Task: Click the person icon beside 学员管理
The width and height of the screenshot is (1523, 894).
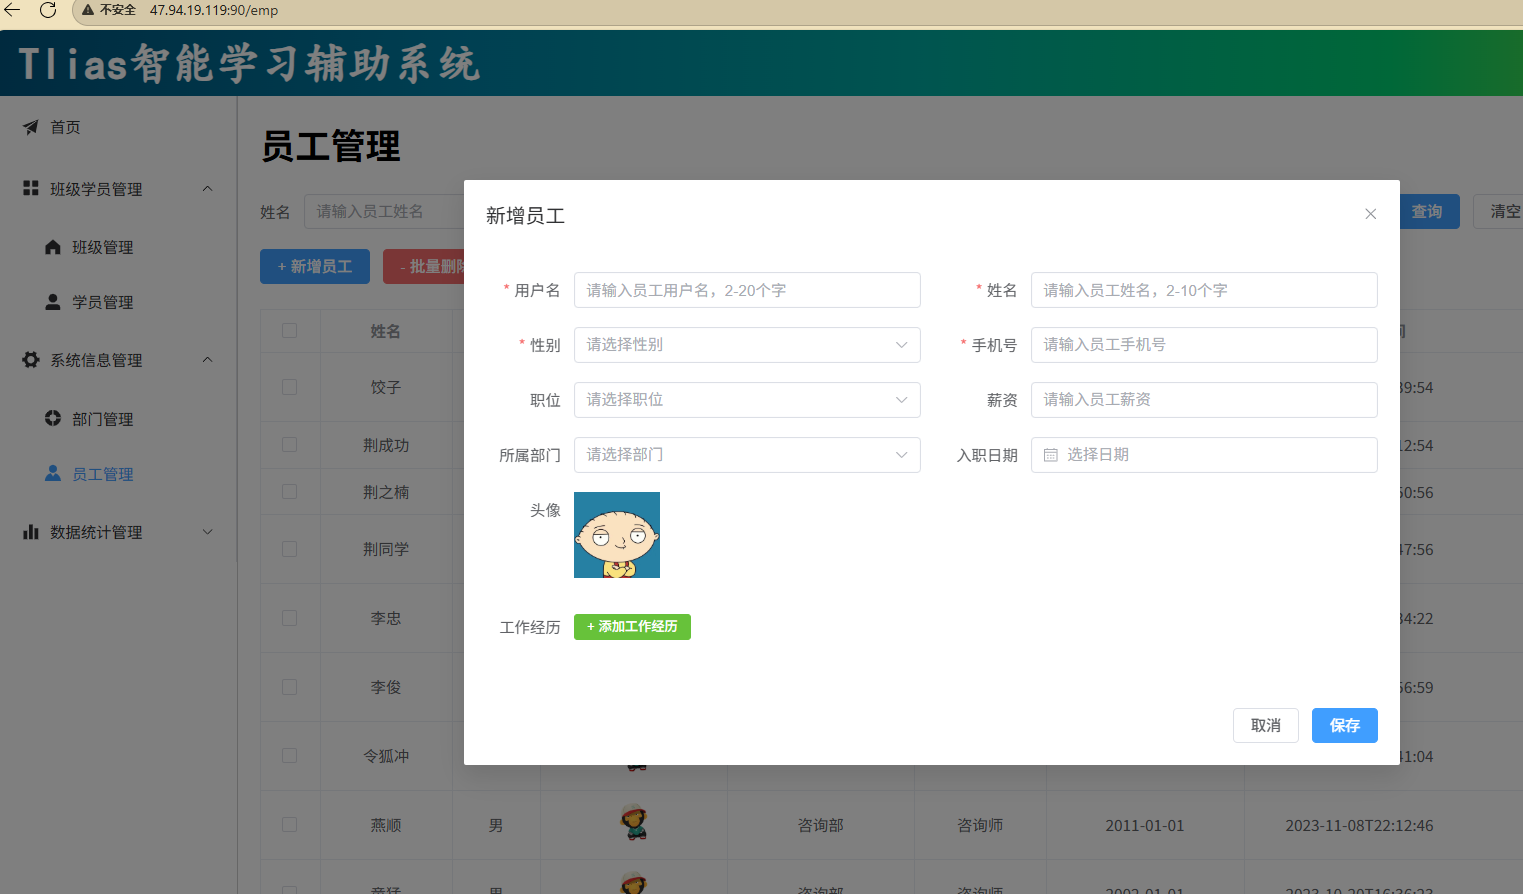Action: pos(53,301)
